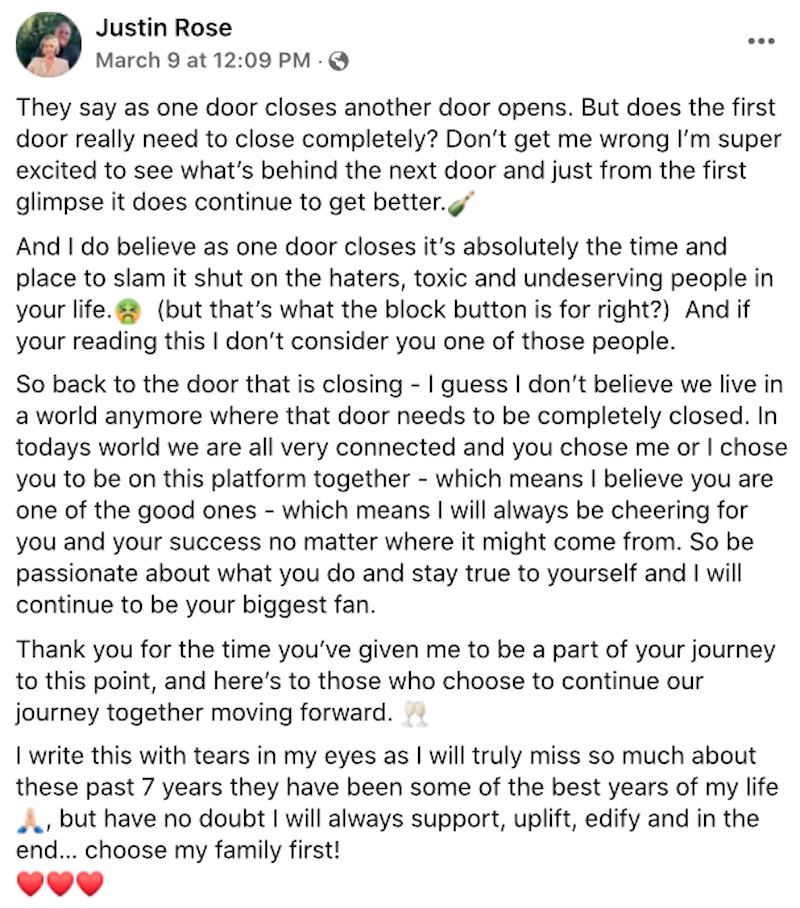Click the champagne bottle emoji
The image size is (800, 908).
point(461,203)
